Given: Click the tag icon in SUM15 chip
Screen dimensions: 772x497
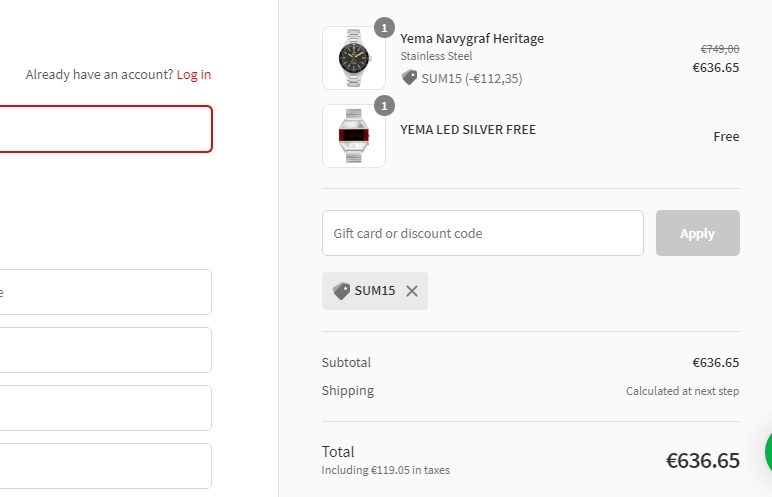Looking at the screenshot, I should pos(341,291).
